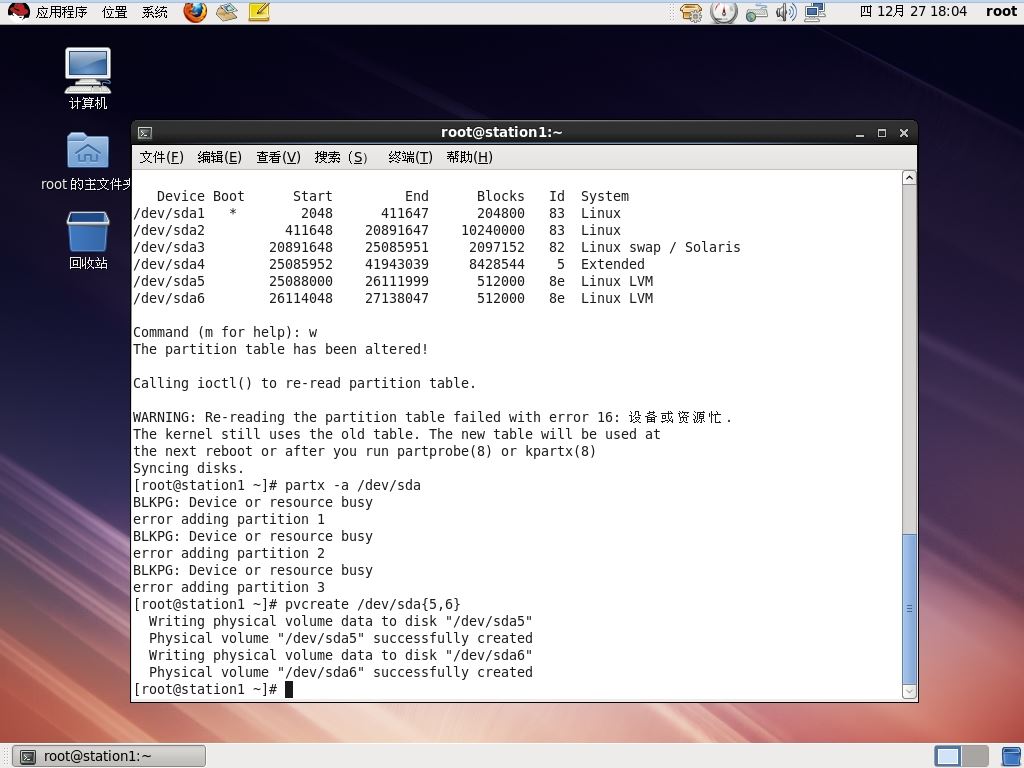Click the terminal vertical scrollbar thumb

pyautogui.click(x=909, y=609)
